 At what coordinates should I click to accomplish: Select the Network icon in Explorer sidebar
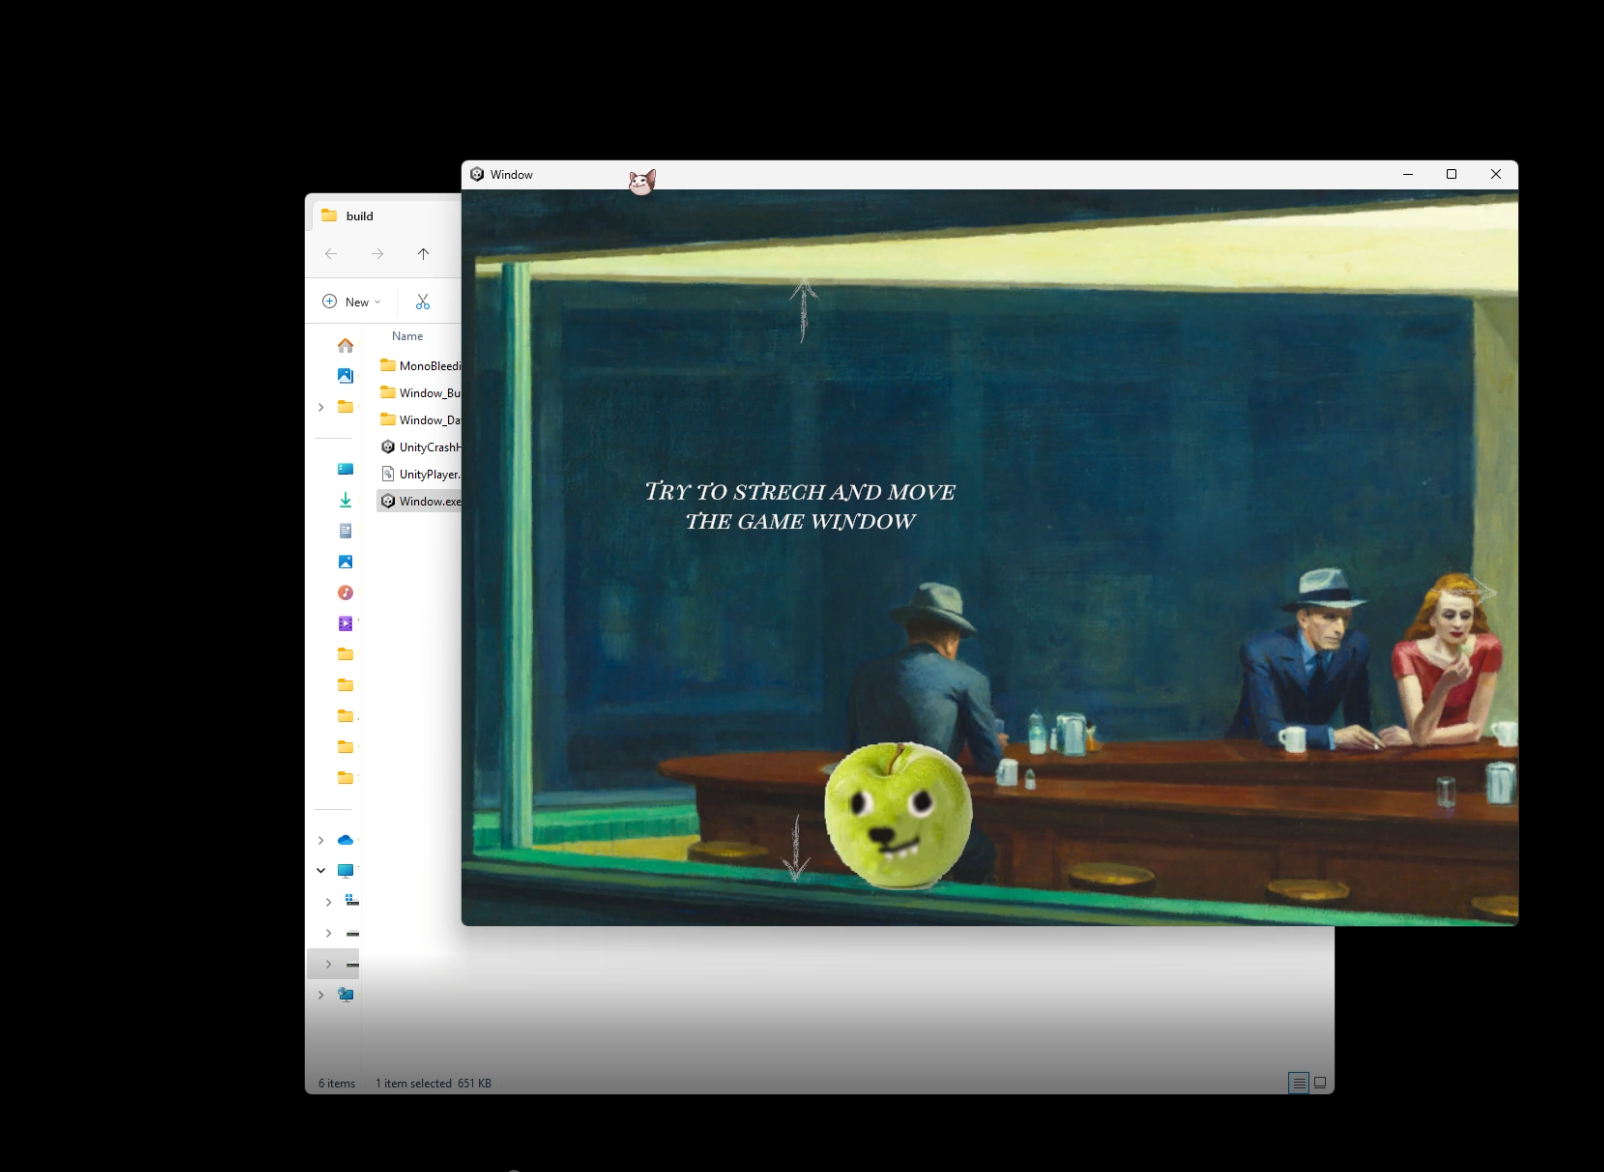click(x=345, y=994)
